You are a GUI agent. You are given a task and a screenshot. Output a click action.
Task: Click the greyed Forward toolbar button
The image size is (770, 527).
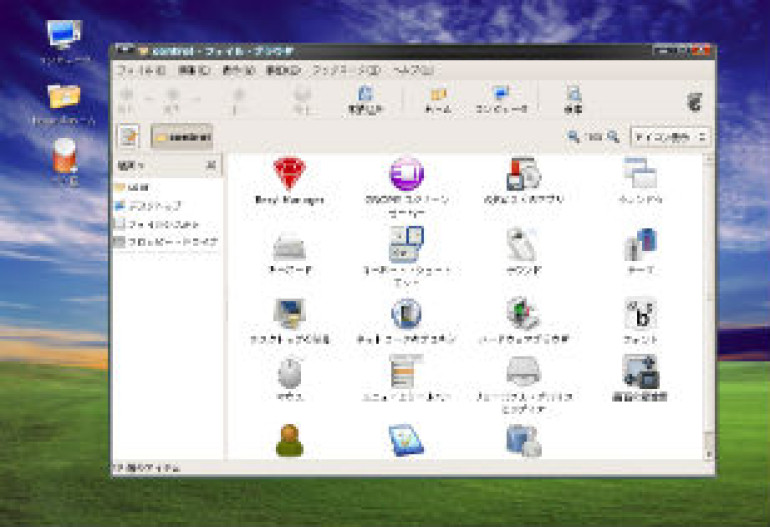pyautogui.click(x=172, y=100)
